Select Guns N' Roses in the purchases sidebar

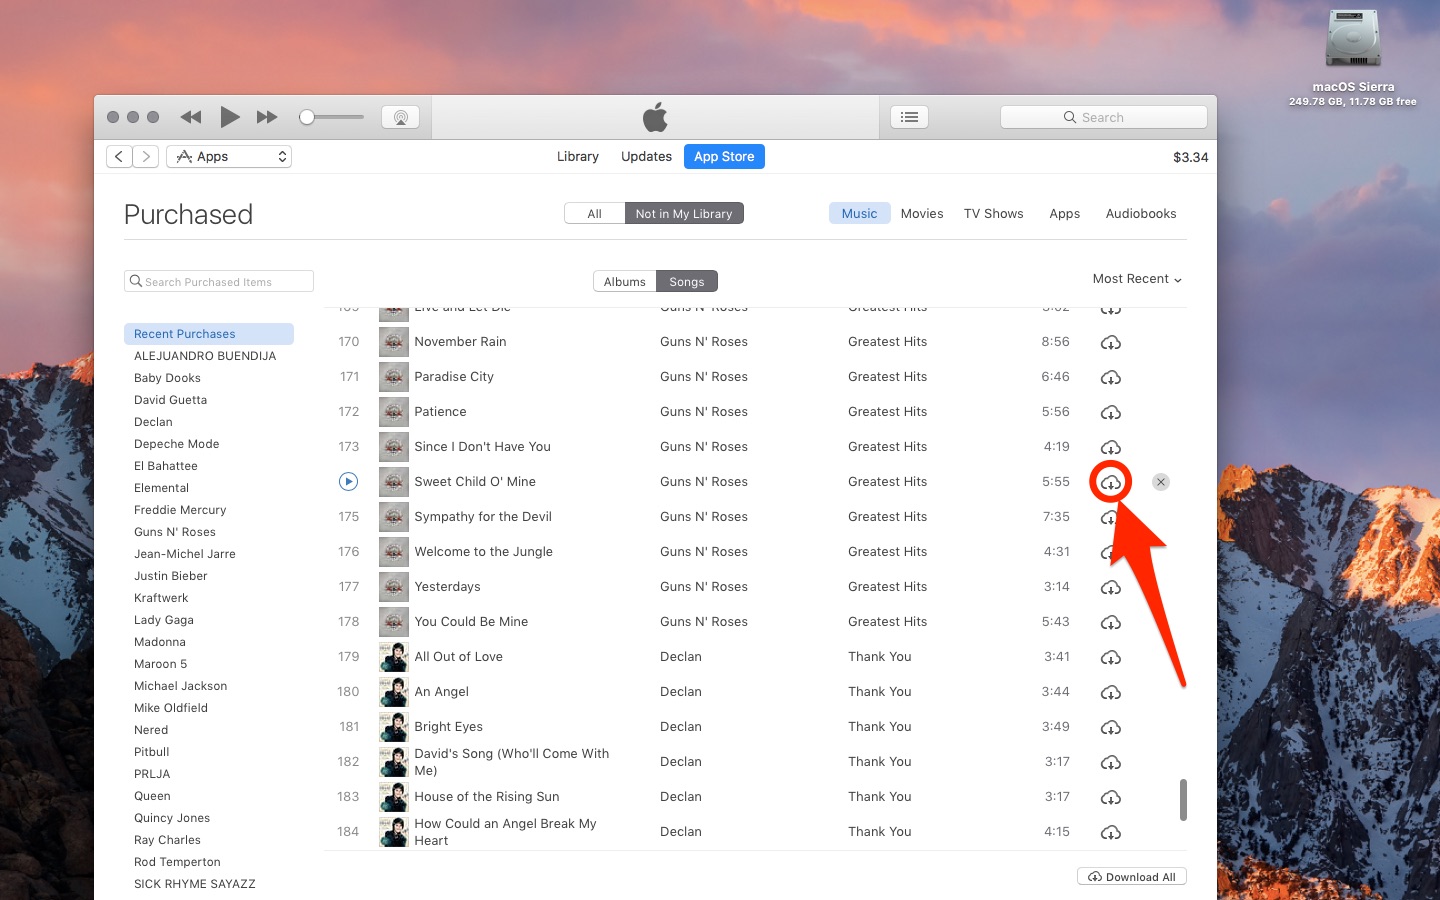[x=175, y=531]
